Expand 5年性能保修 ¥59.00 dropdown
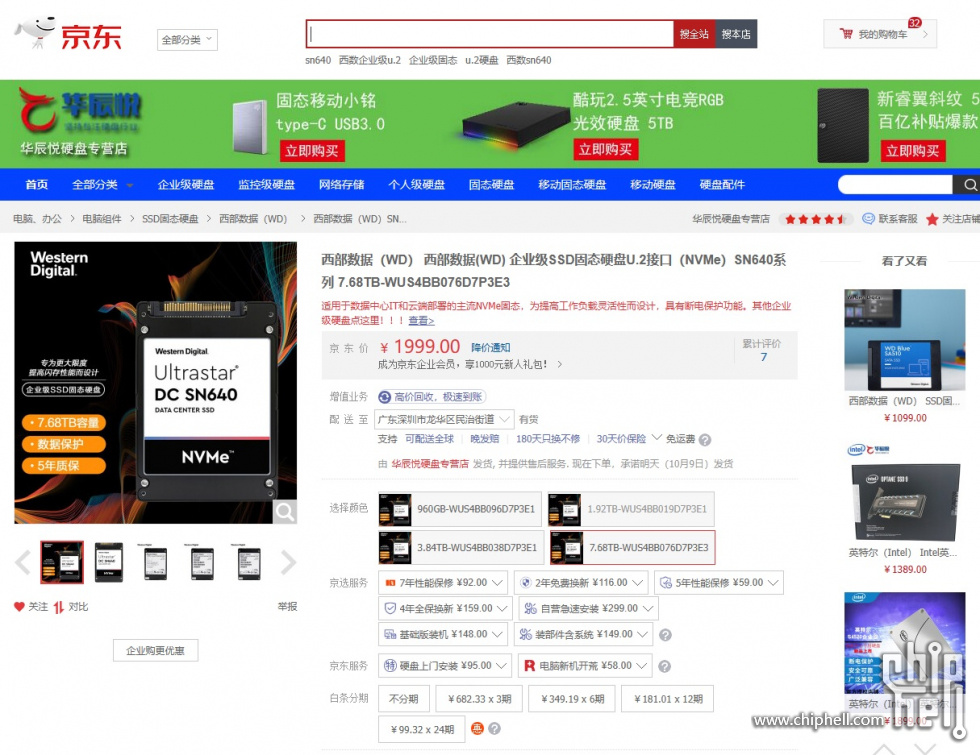This screenshot has height=755, width=980. coord(718,582)
